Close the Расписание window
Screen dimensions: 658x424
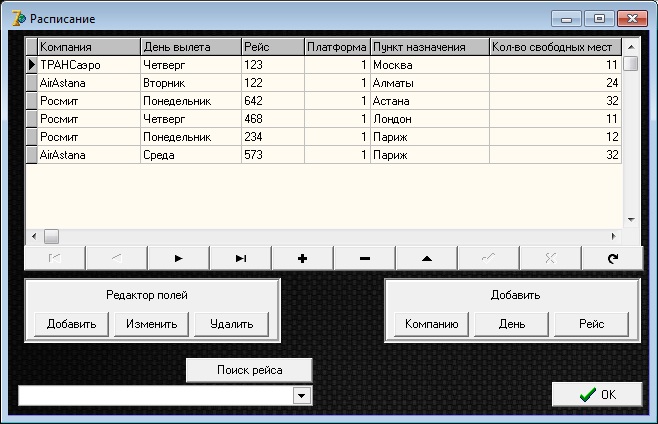pos(632,19)
